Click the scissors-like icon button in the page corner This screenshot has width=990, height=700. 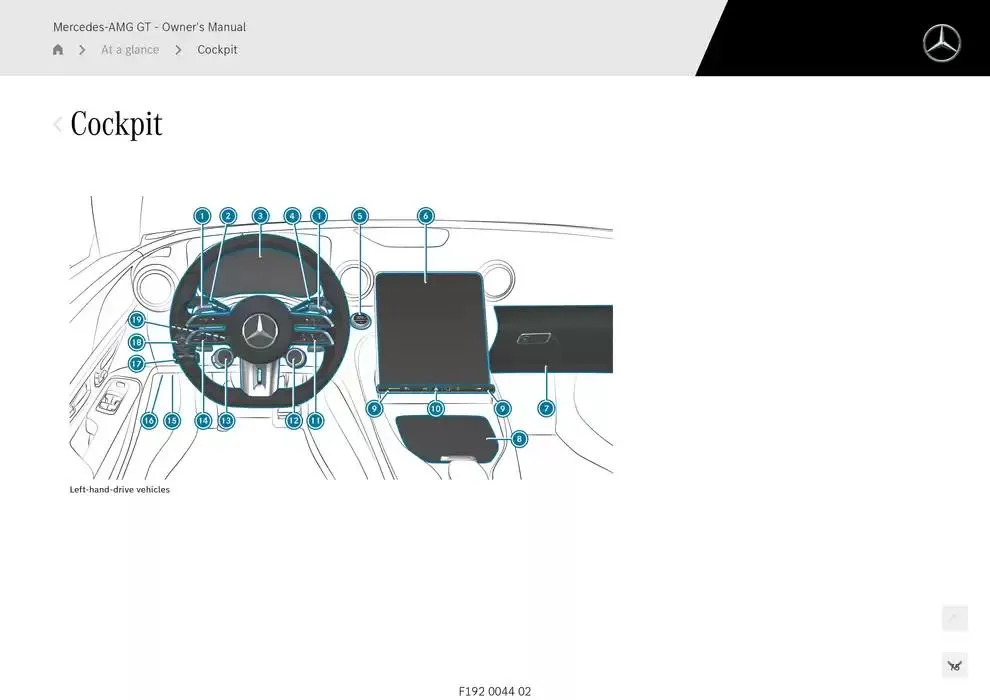click(954, 665)
